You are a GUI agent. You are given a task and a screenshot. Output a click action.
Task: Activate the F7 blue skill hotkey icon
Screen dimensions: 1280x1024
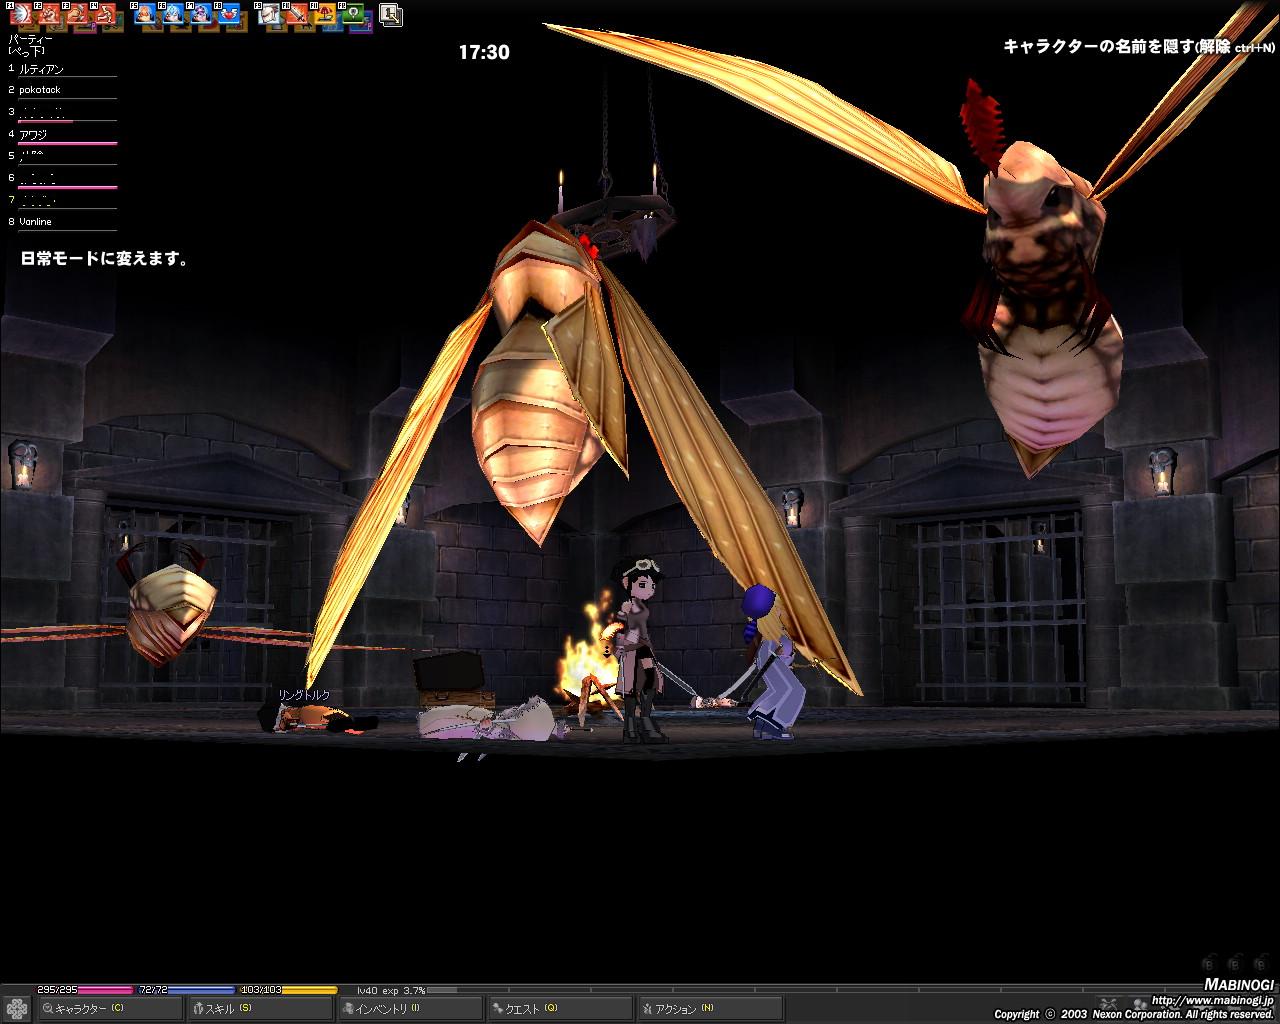tap(201, 14)
